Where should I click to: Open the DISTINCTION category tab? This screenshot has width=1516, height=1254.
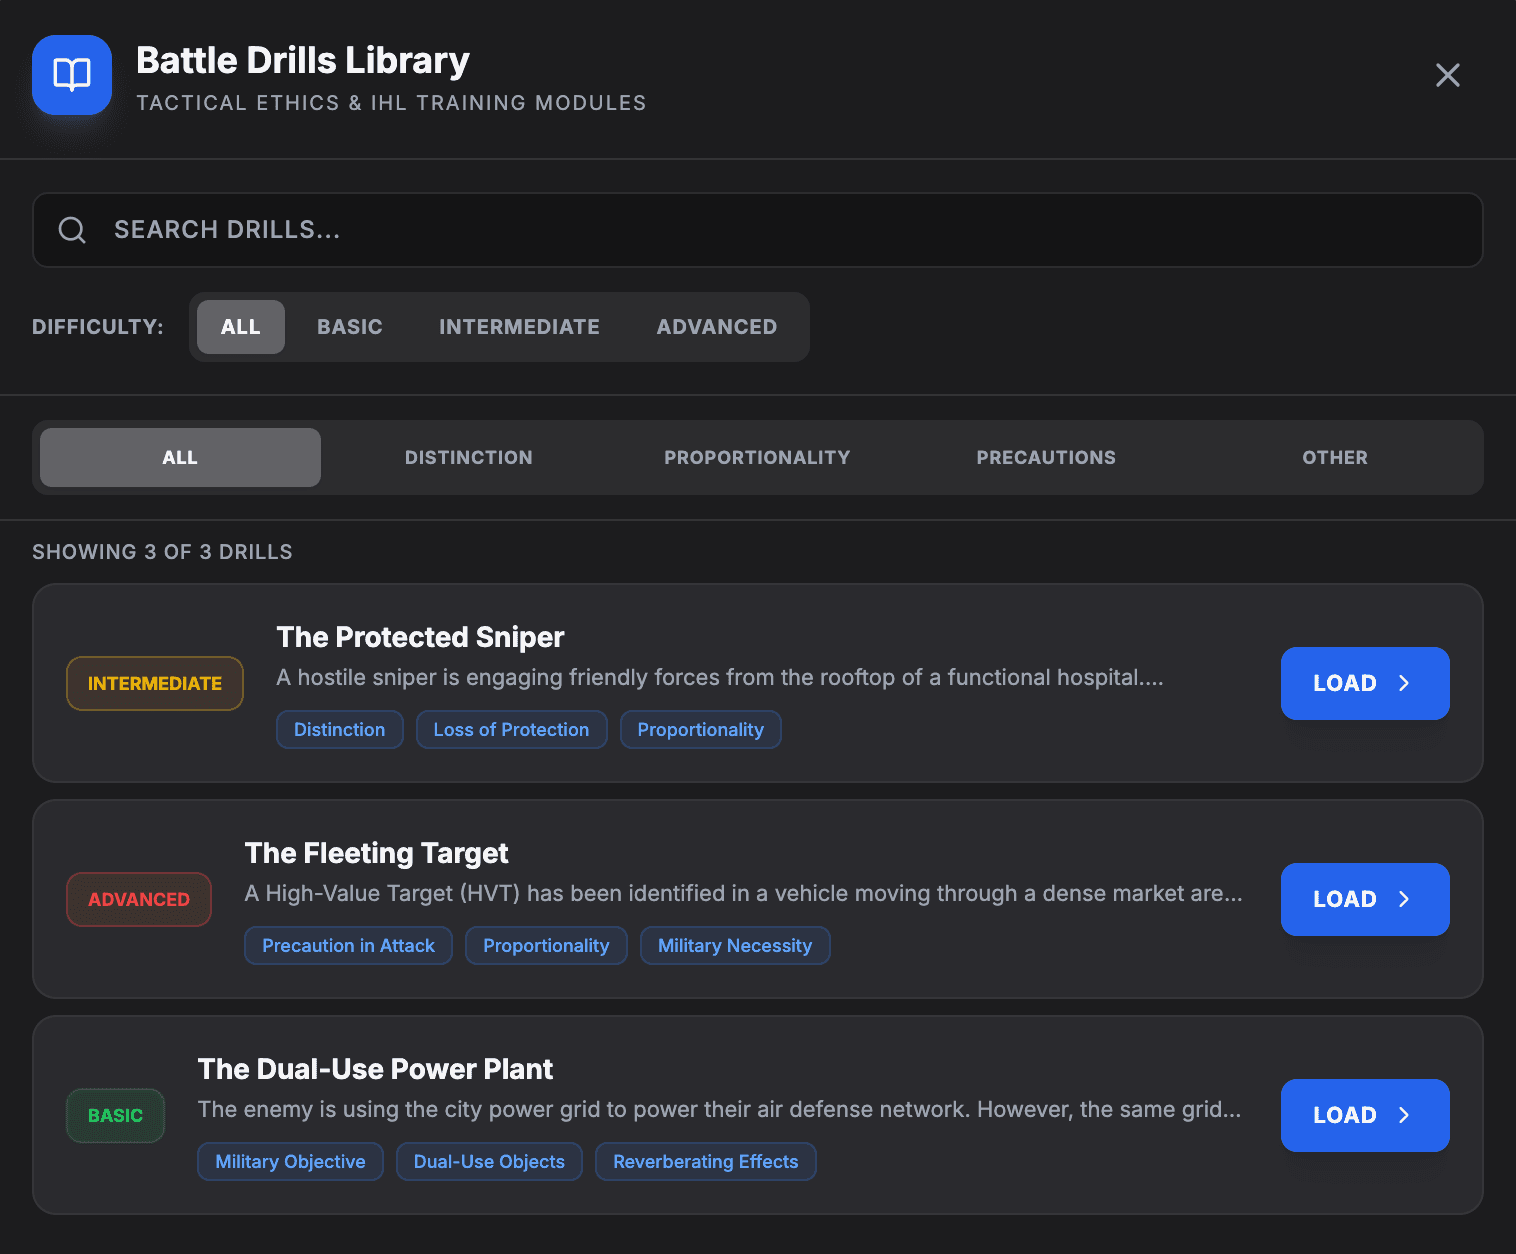tap(468, 457)
